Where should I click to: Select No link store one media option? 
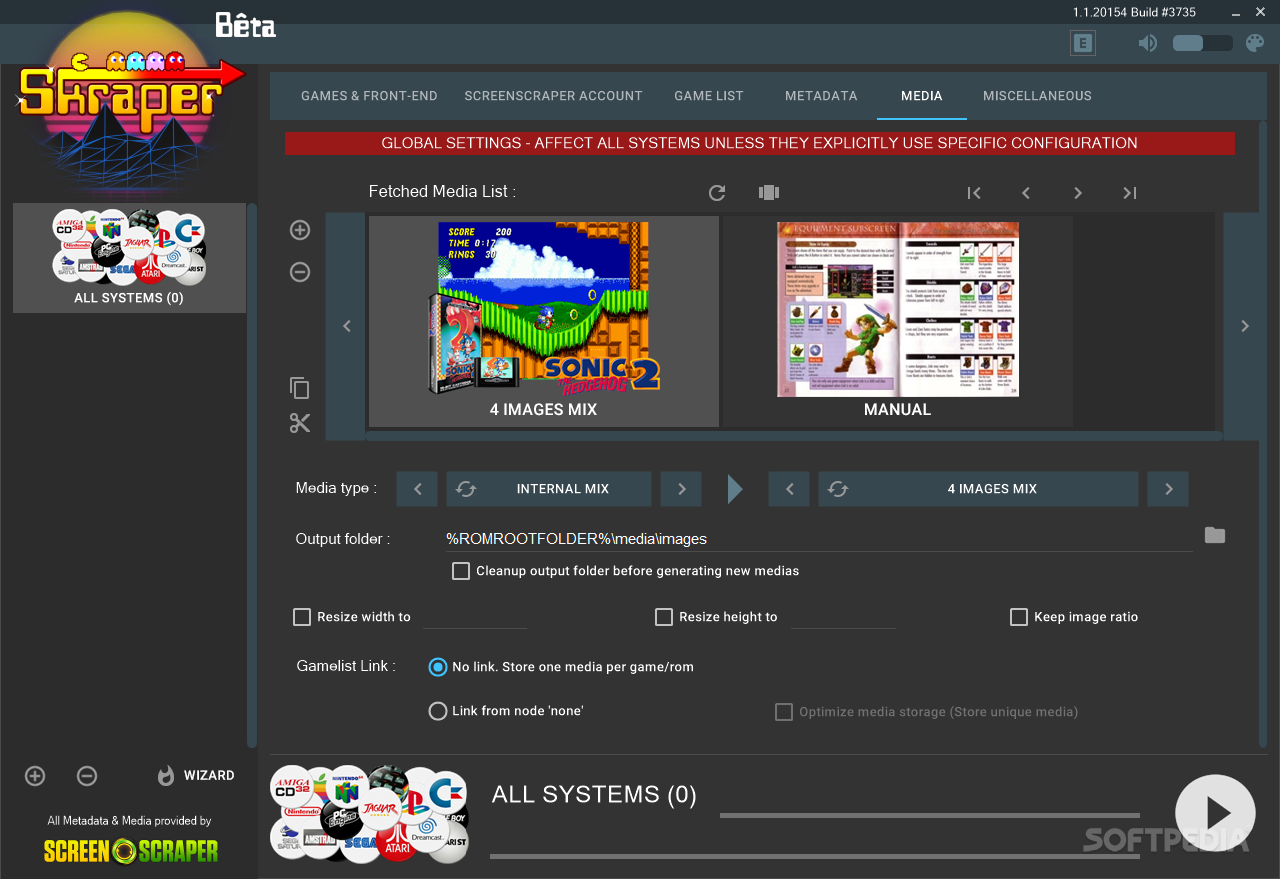438,667
